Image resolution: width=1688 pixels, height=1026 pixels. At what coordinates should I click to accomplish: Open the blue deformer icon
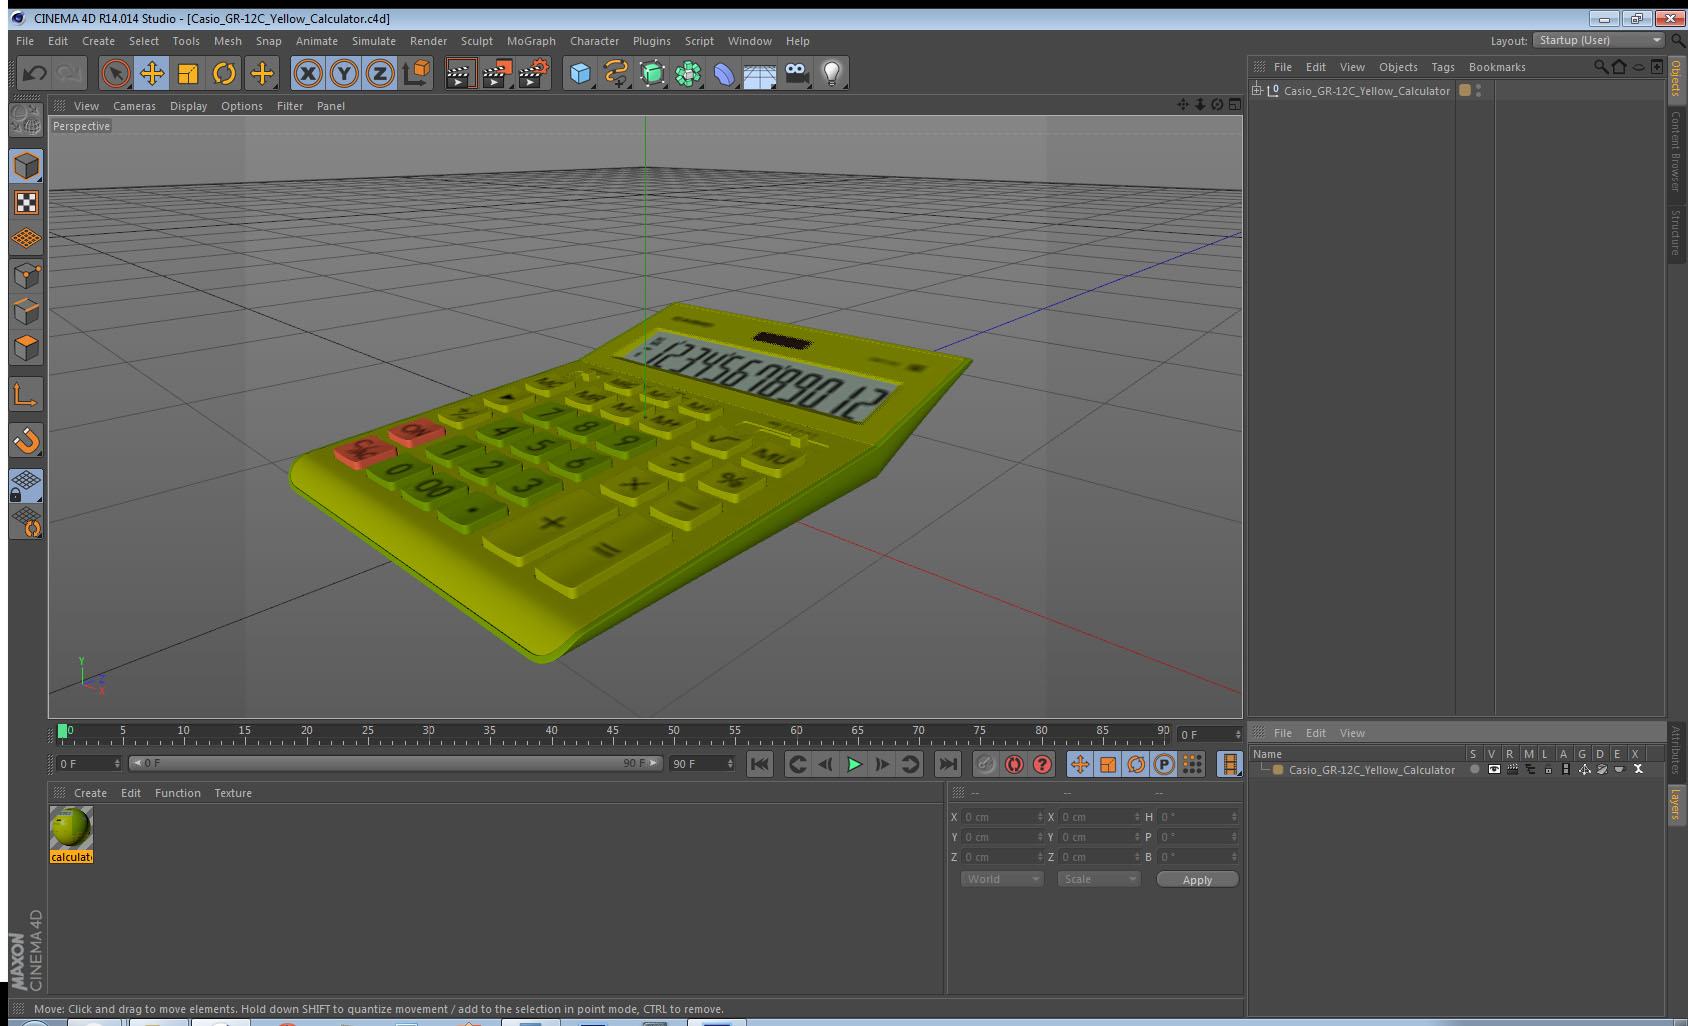pyautogui.click(x=724, y=73)
